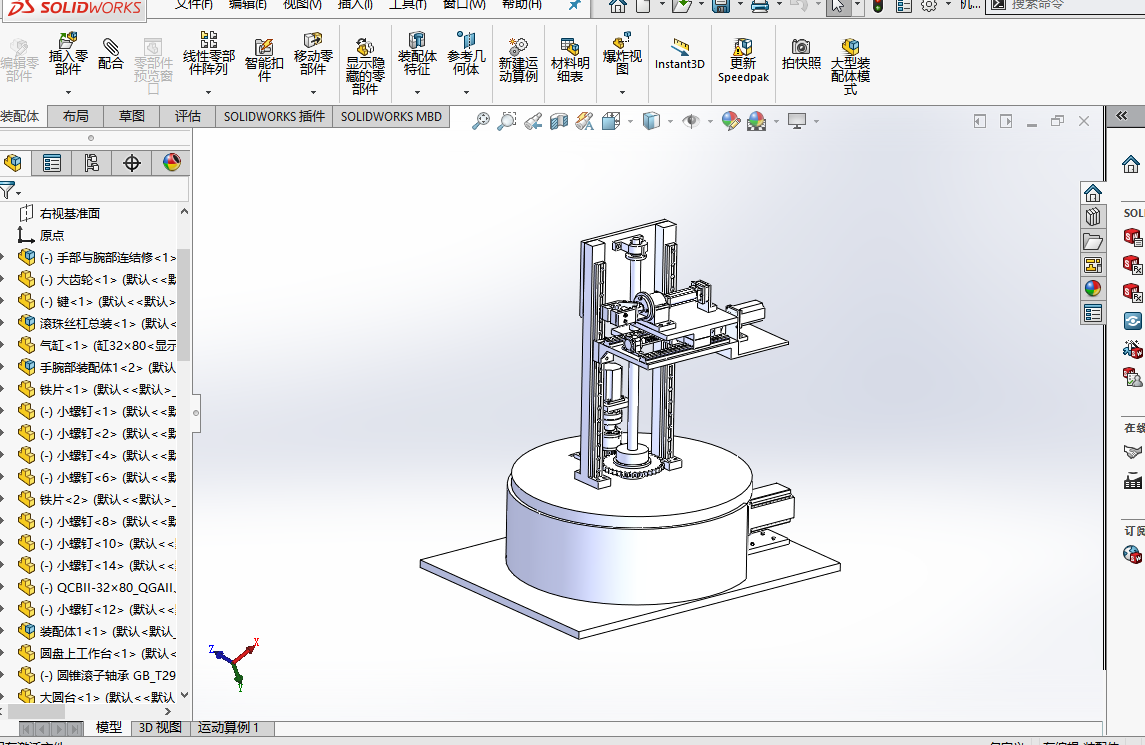Screen dimensions: 1145x745
Task: Open the Dynamic Annotation Views icon
Action: (584, 121)
